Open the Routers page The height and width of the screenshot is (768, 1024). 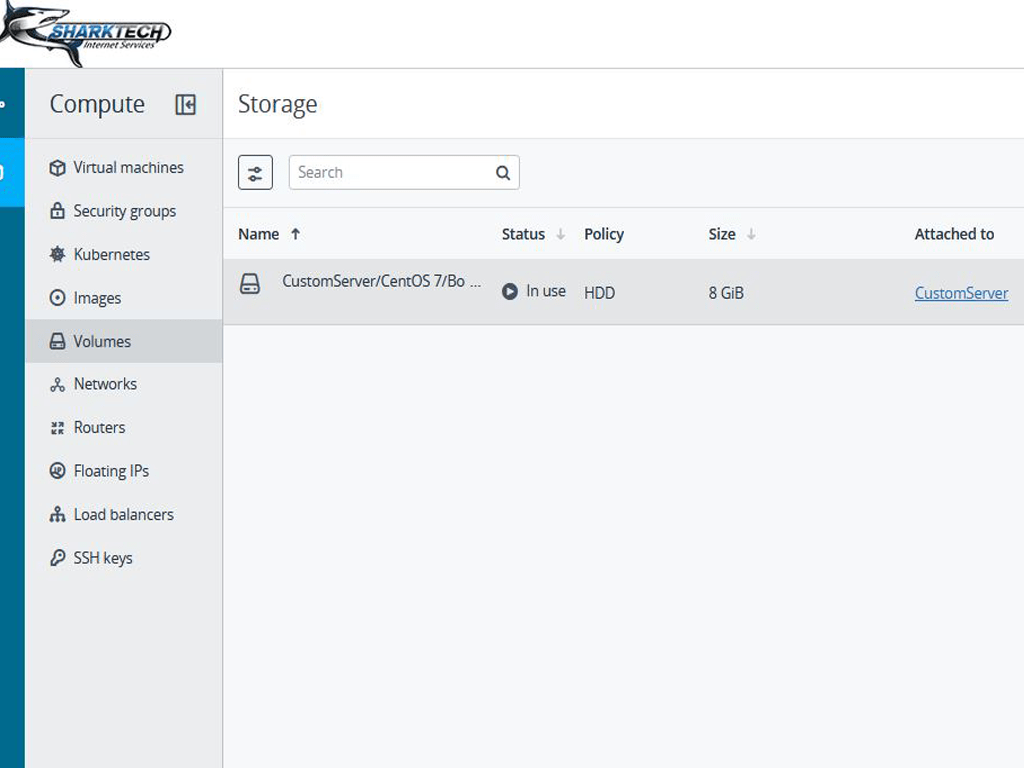(99, 427)
